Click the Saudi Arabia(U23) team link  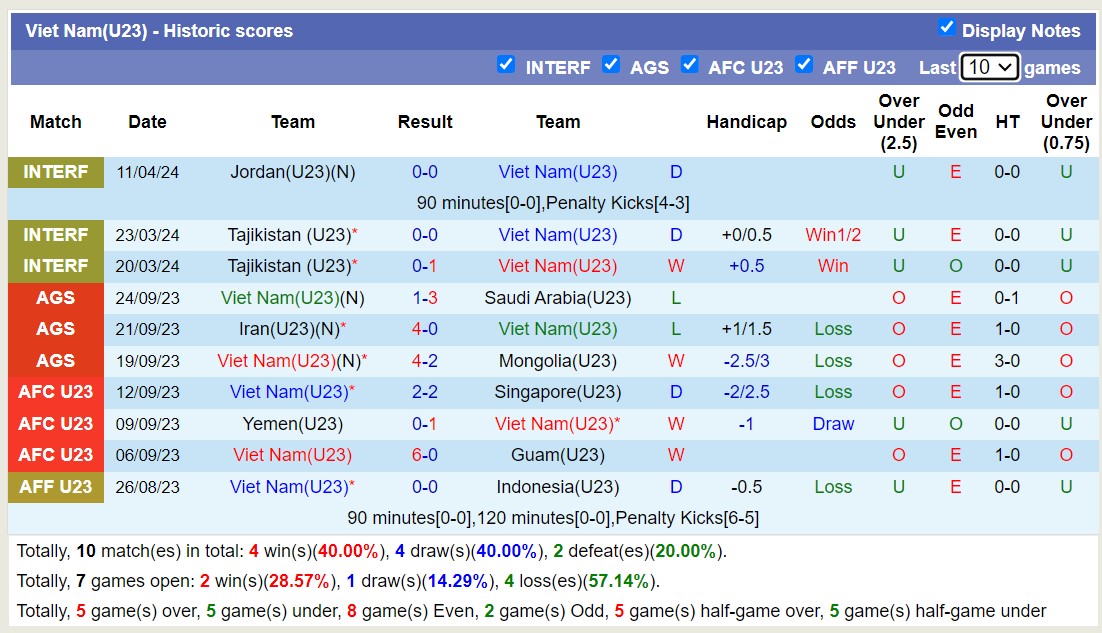click(557, 298)
